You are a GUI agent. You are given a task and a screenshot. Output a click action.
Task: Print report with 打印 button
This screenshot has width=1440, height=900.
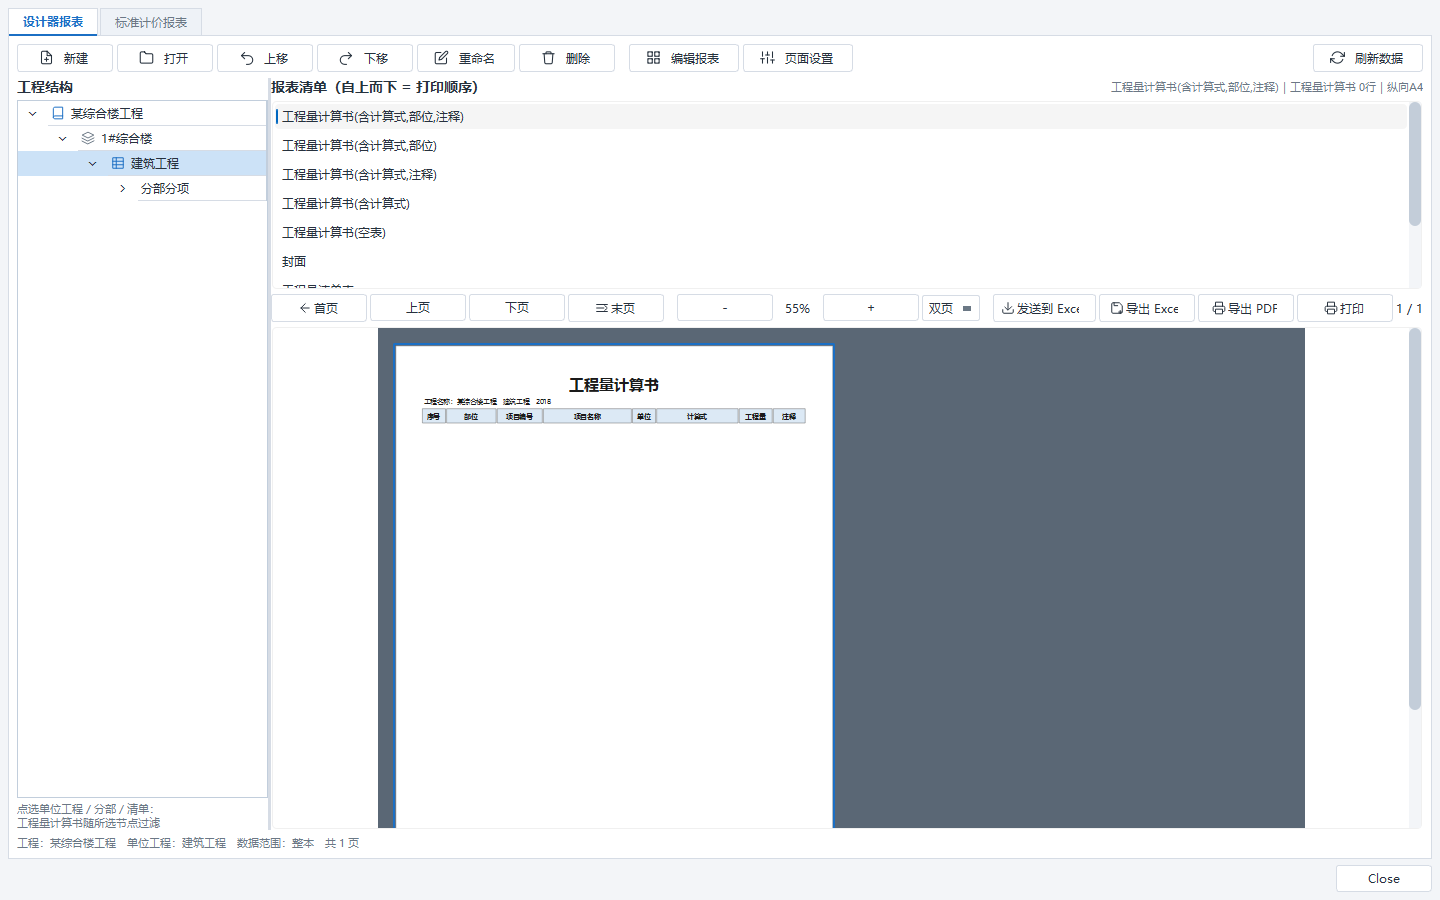pyautogui.click(x=1345, y=308)
